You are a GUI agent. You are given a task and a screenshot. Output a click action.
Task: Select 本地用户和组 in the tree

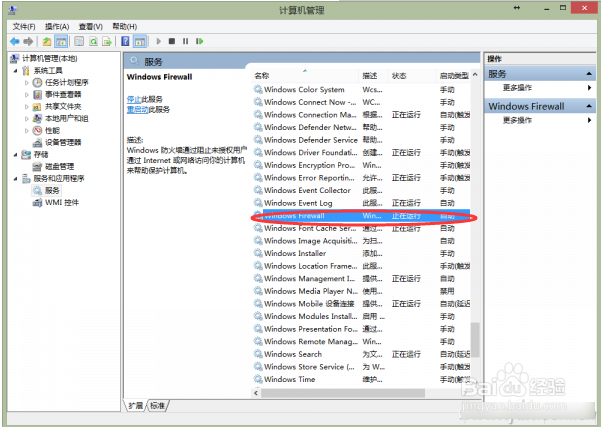(66, 118)
